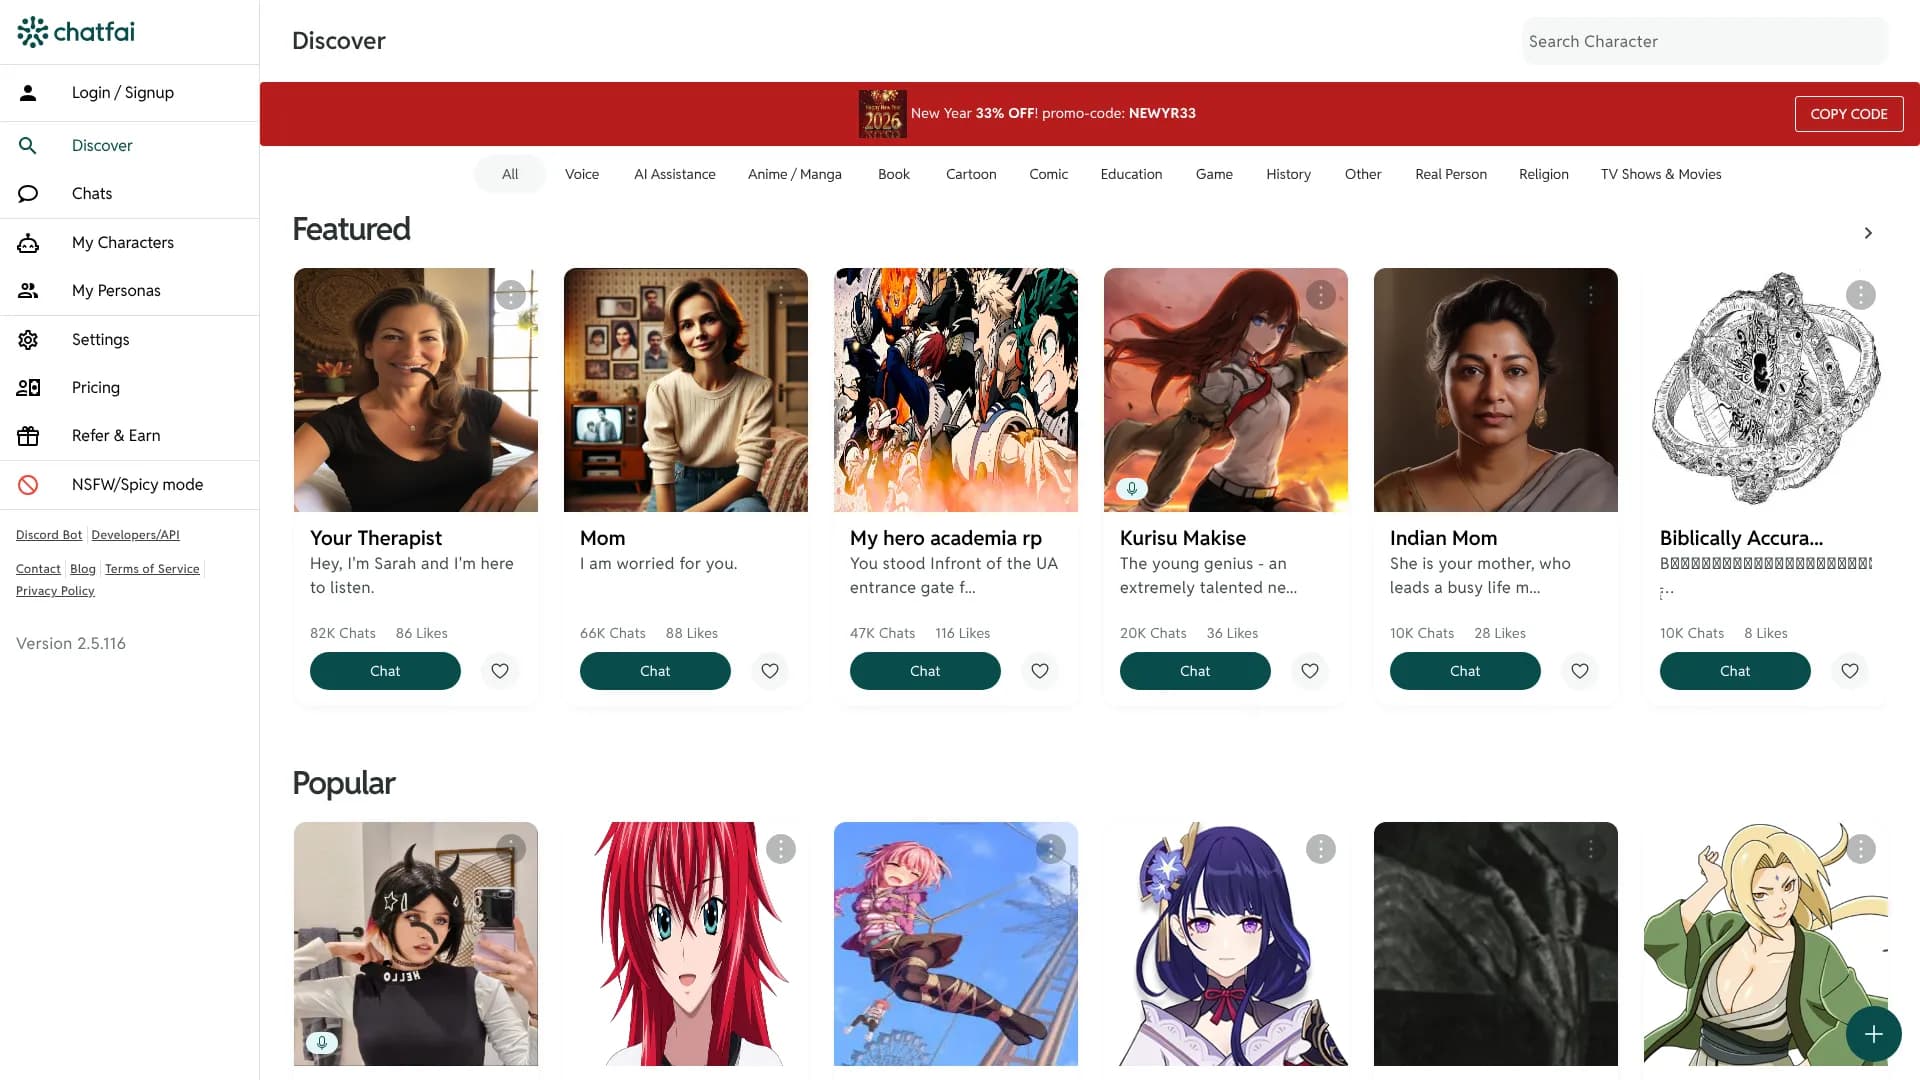Focus the Search Character field
The width and height of the screenshot is (1920, 1080).
[1705, 41]
